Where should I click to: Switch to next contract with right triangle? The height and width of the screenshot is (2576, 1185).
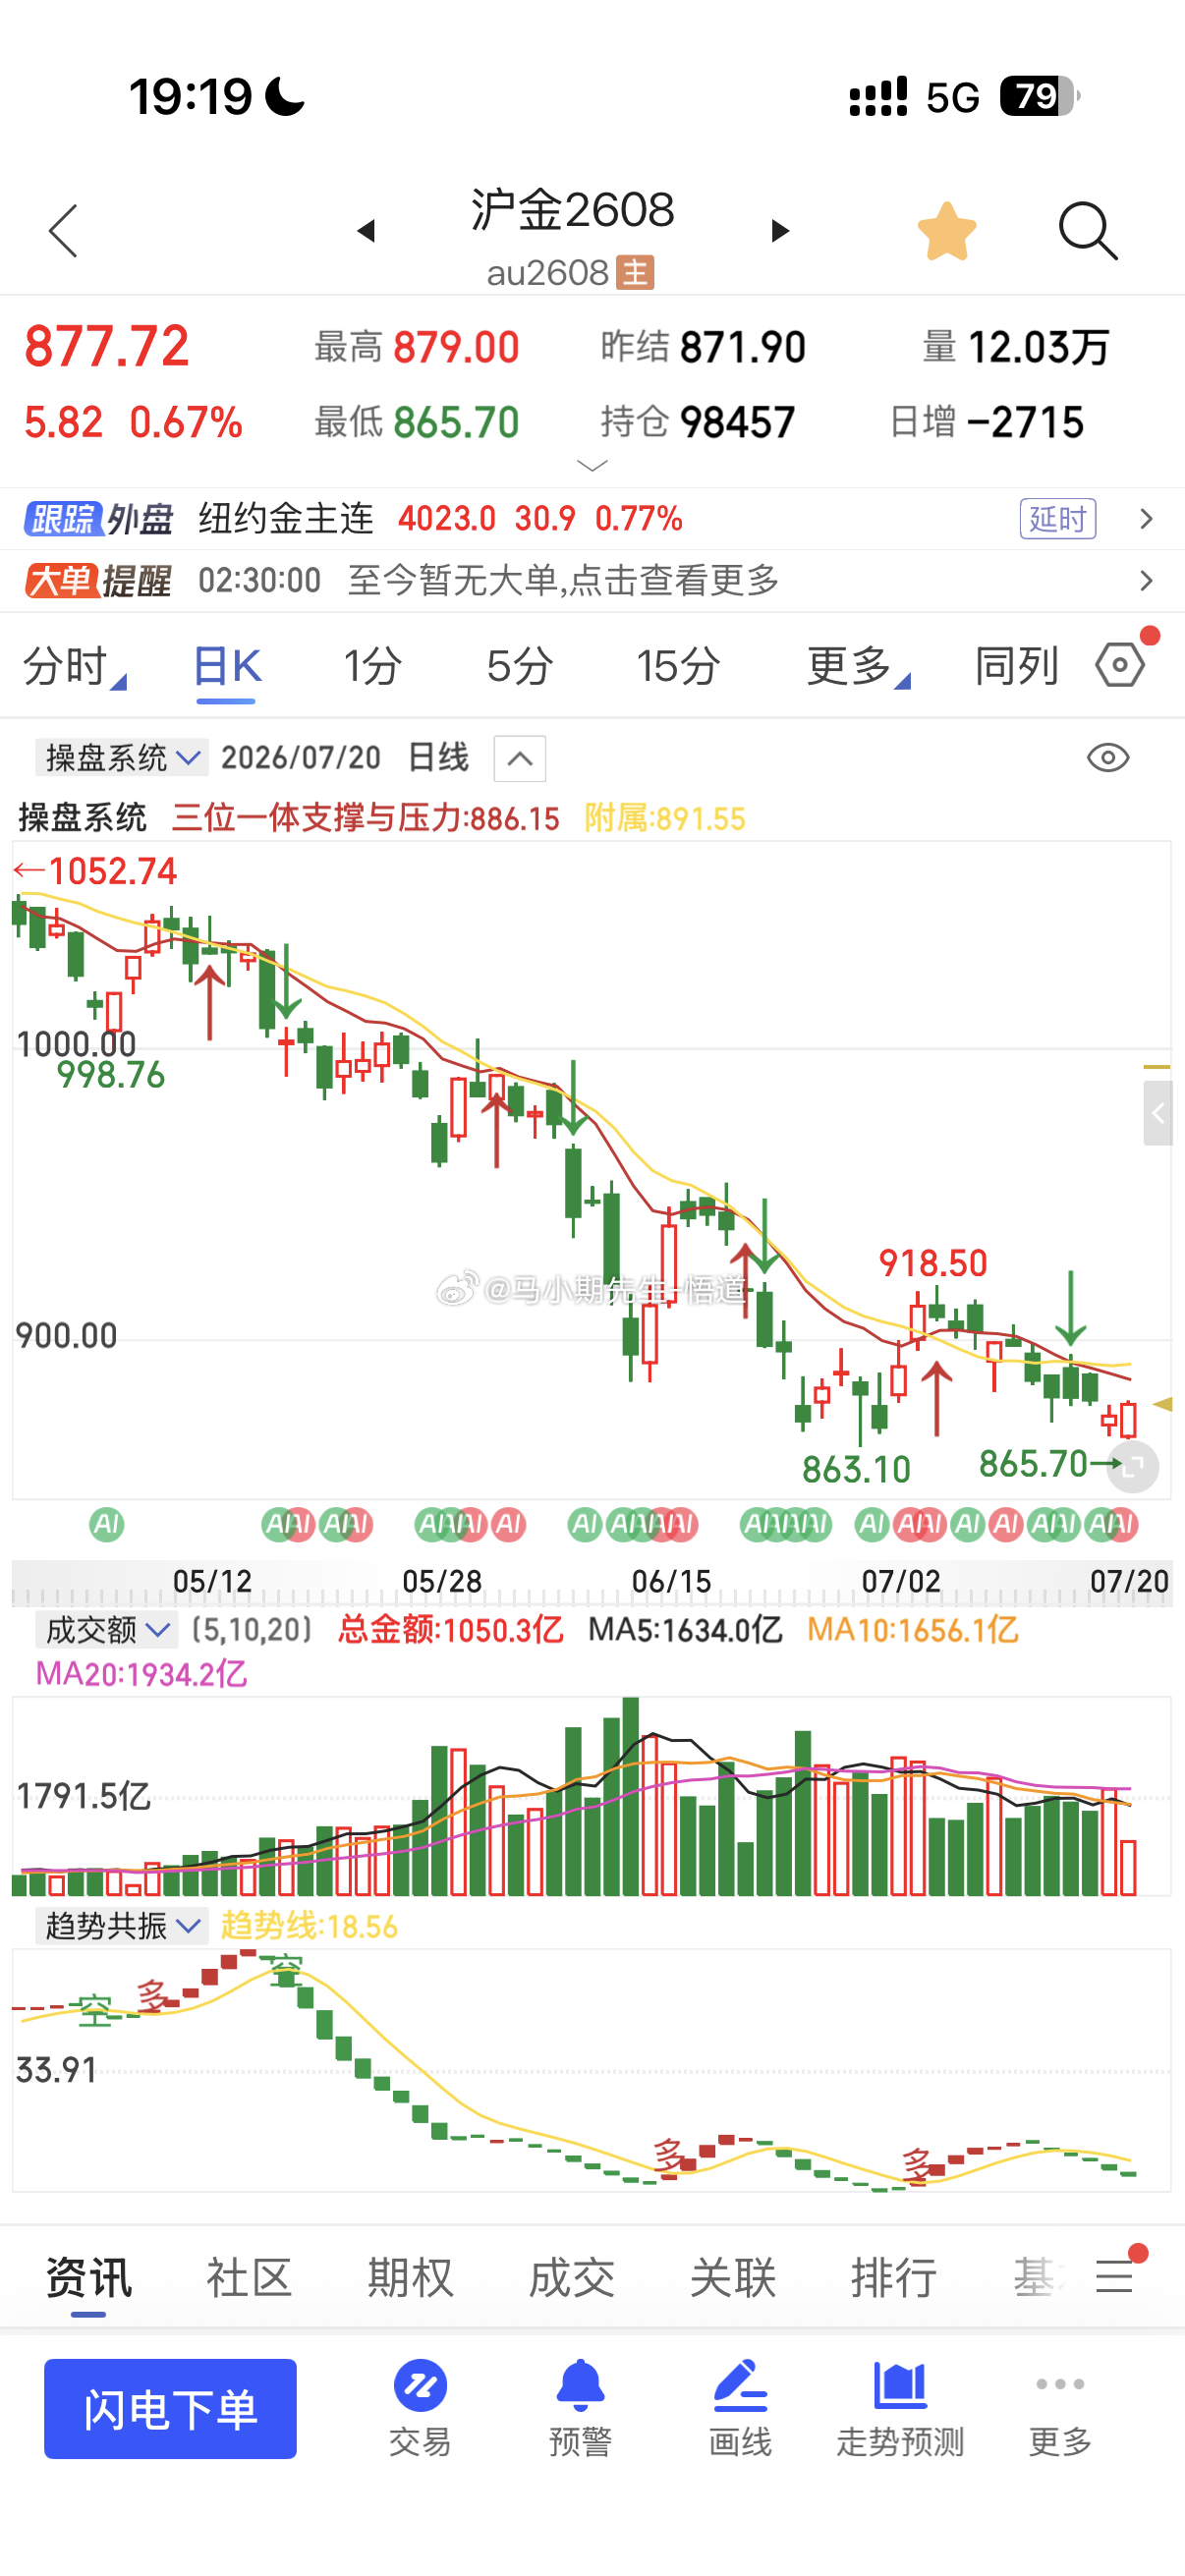[780, 231]
